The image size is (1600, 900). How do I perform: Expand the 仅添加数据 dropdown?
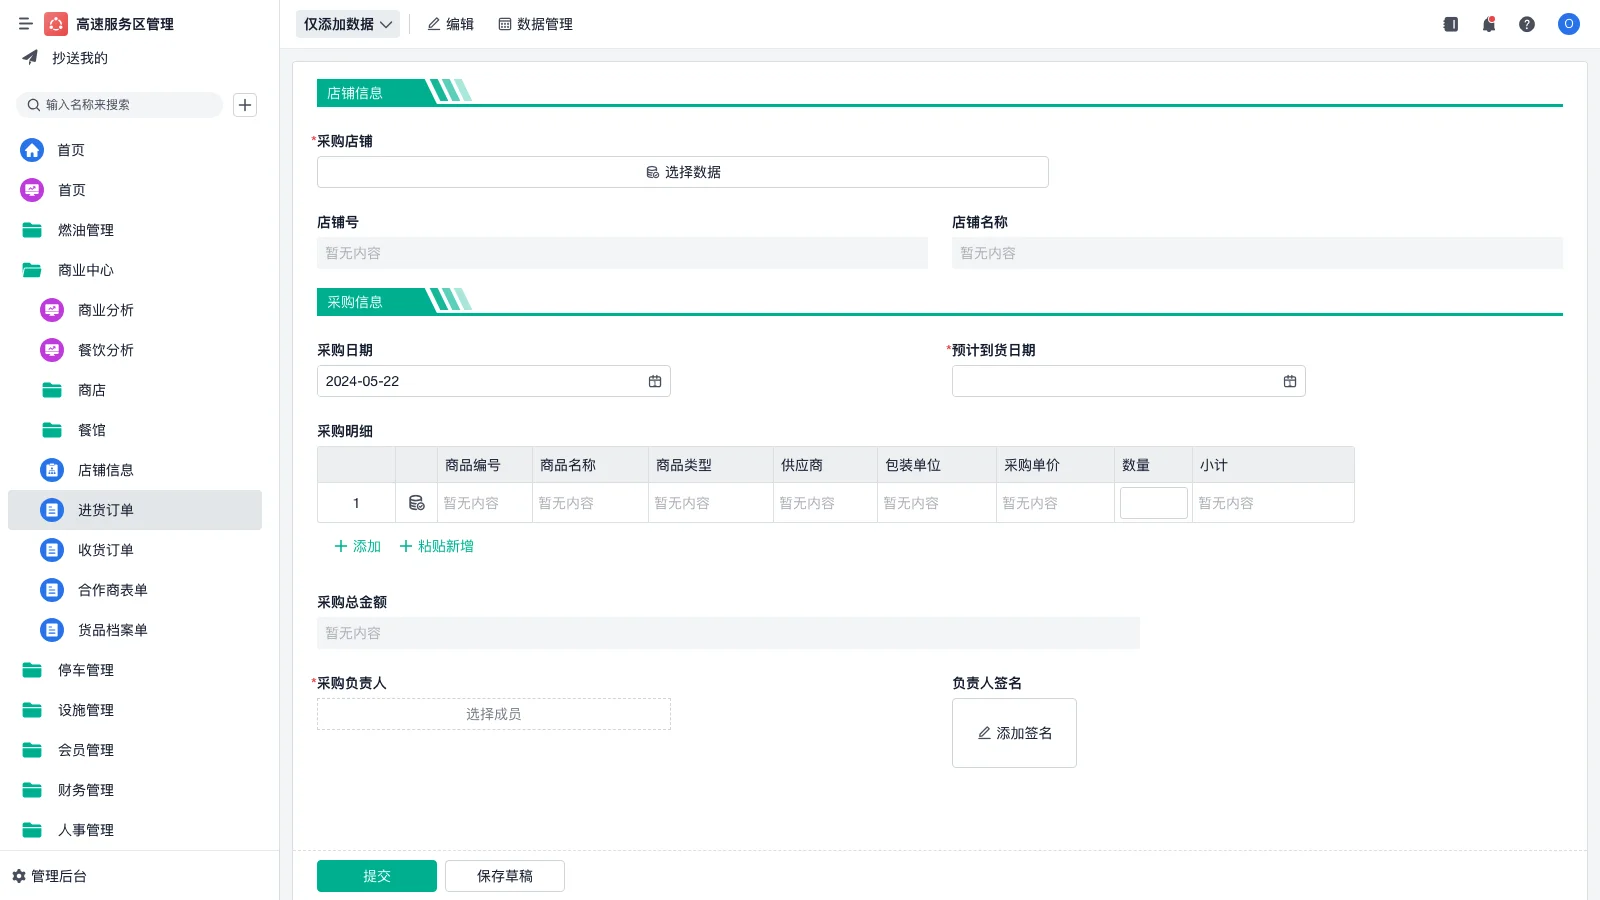click(347, 24)
